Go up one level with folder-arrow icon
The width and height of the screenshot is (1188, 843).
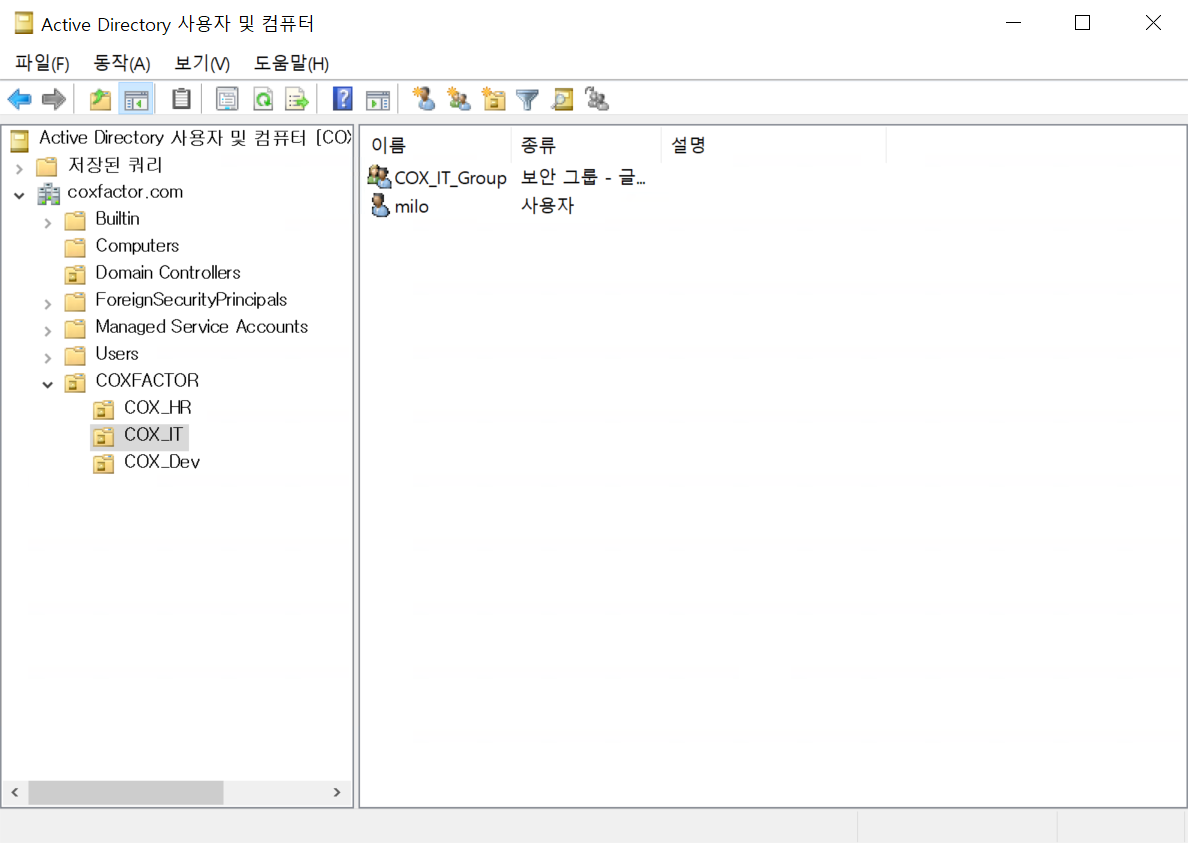pyautogui.click(x=100, y=98)
